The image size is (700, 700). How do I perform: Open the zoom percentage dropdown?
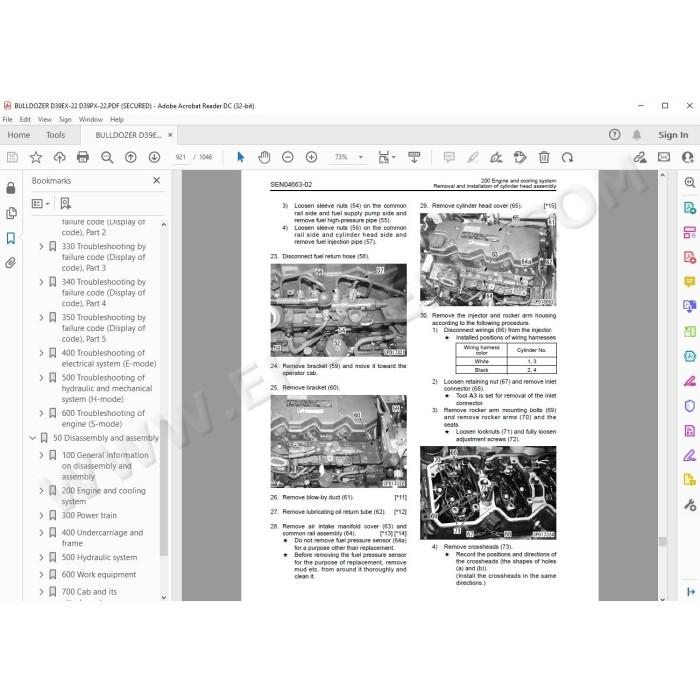pos(360,157)
